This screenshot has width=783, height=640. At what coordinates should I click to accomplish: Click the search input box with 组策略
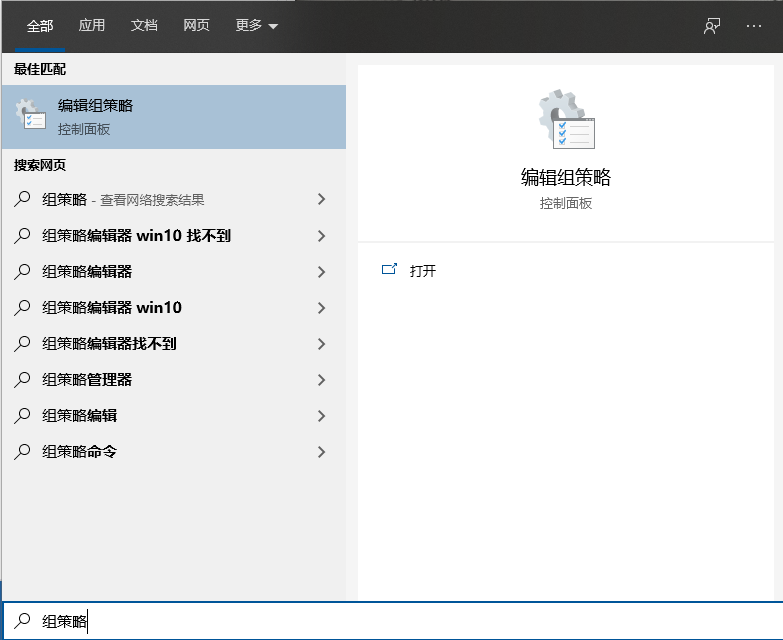pos(400,621)
